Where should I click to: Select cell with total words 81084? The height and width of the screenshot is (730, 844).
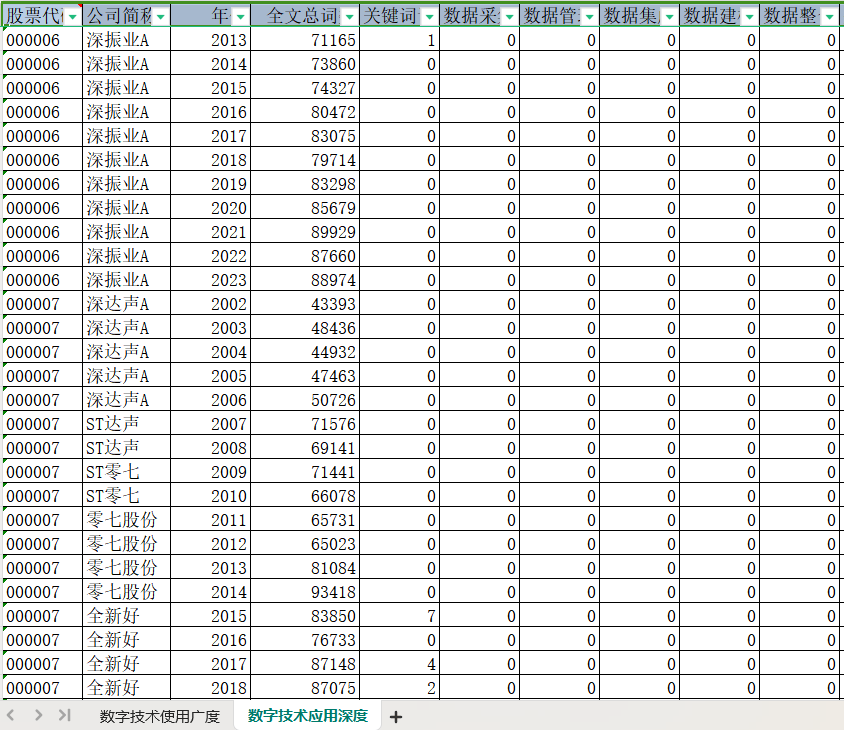pyautogui.click(x=305, y=567)
